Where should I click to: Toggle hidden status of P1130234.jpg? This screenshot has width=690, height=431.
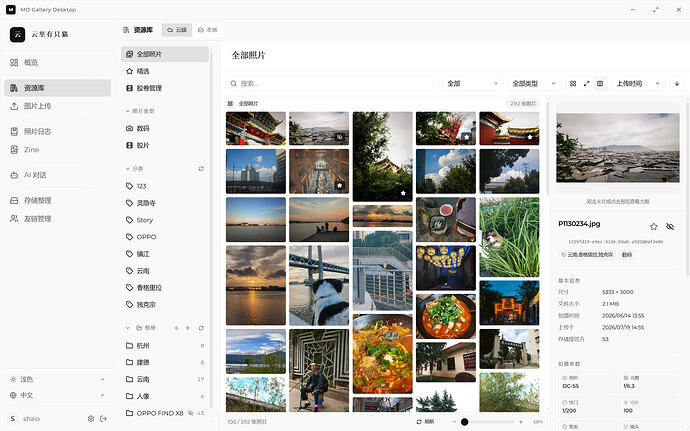pos(670,226)
